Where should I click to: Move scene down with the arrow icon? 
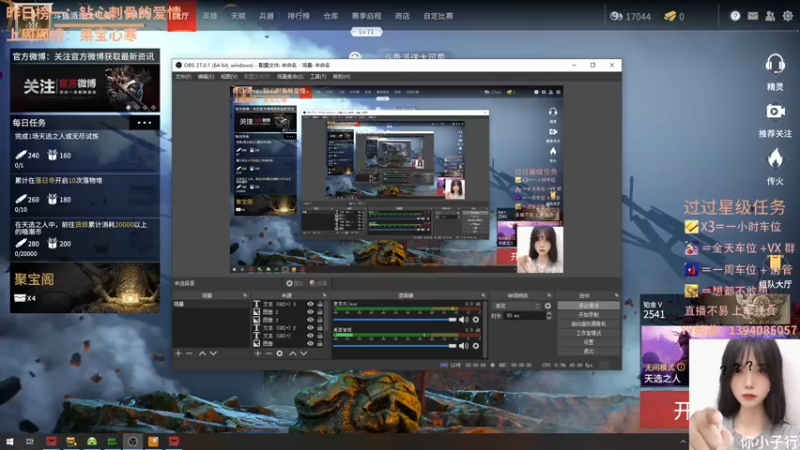click(x=213, y=353)
